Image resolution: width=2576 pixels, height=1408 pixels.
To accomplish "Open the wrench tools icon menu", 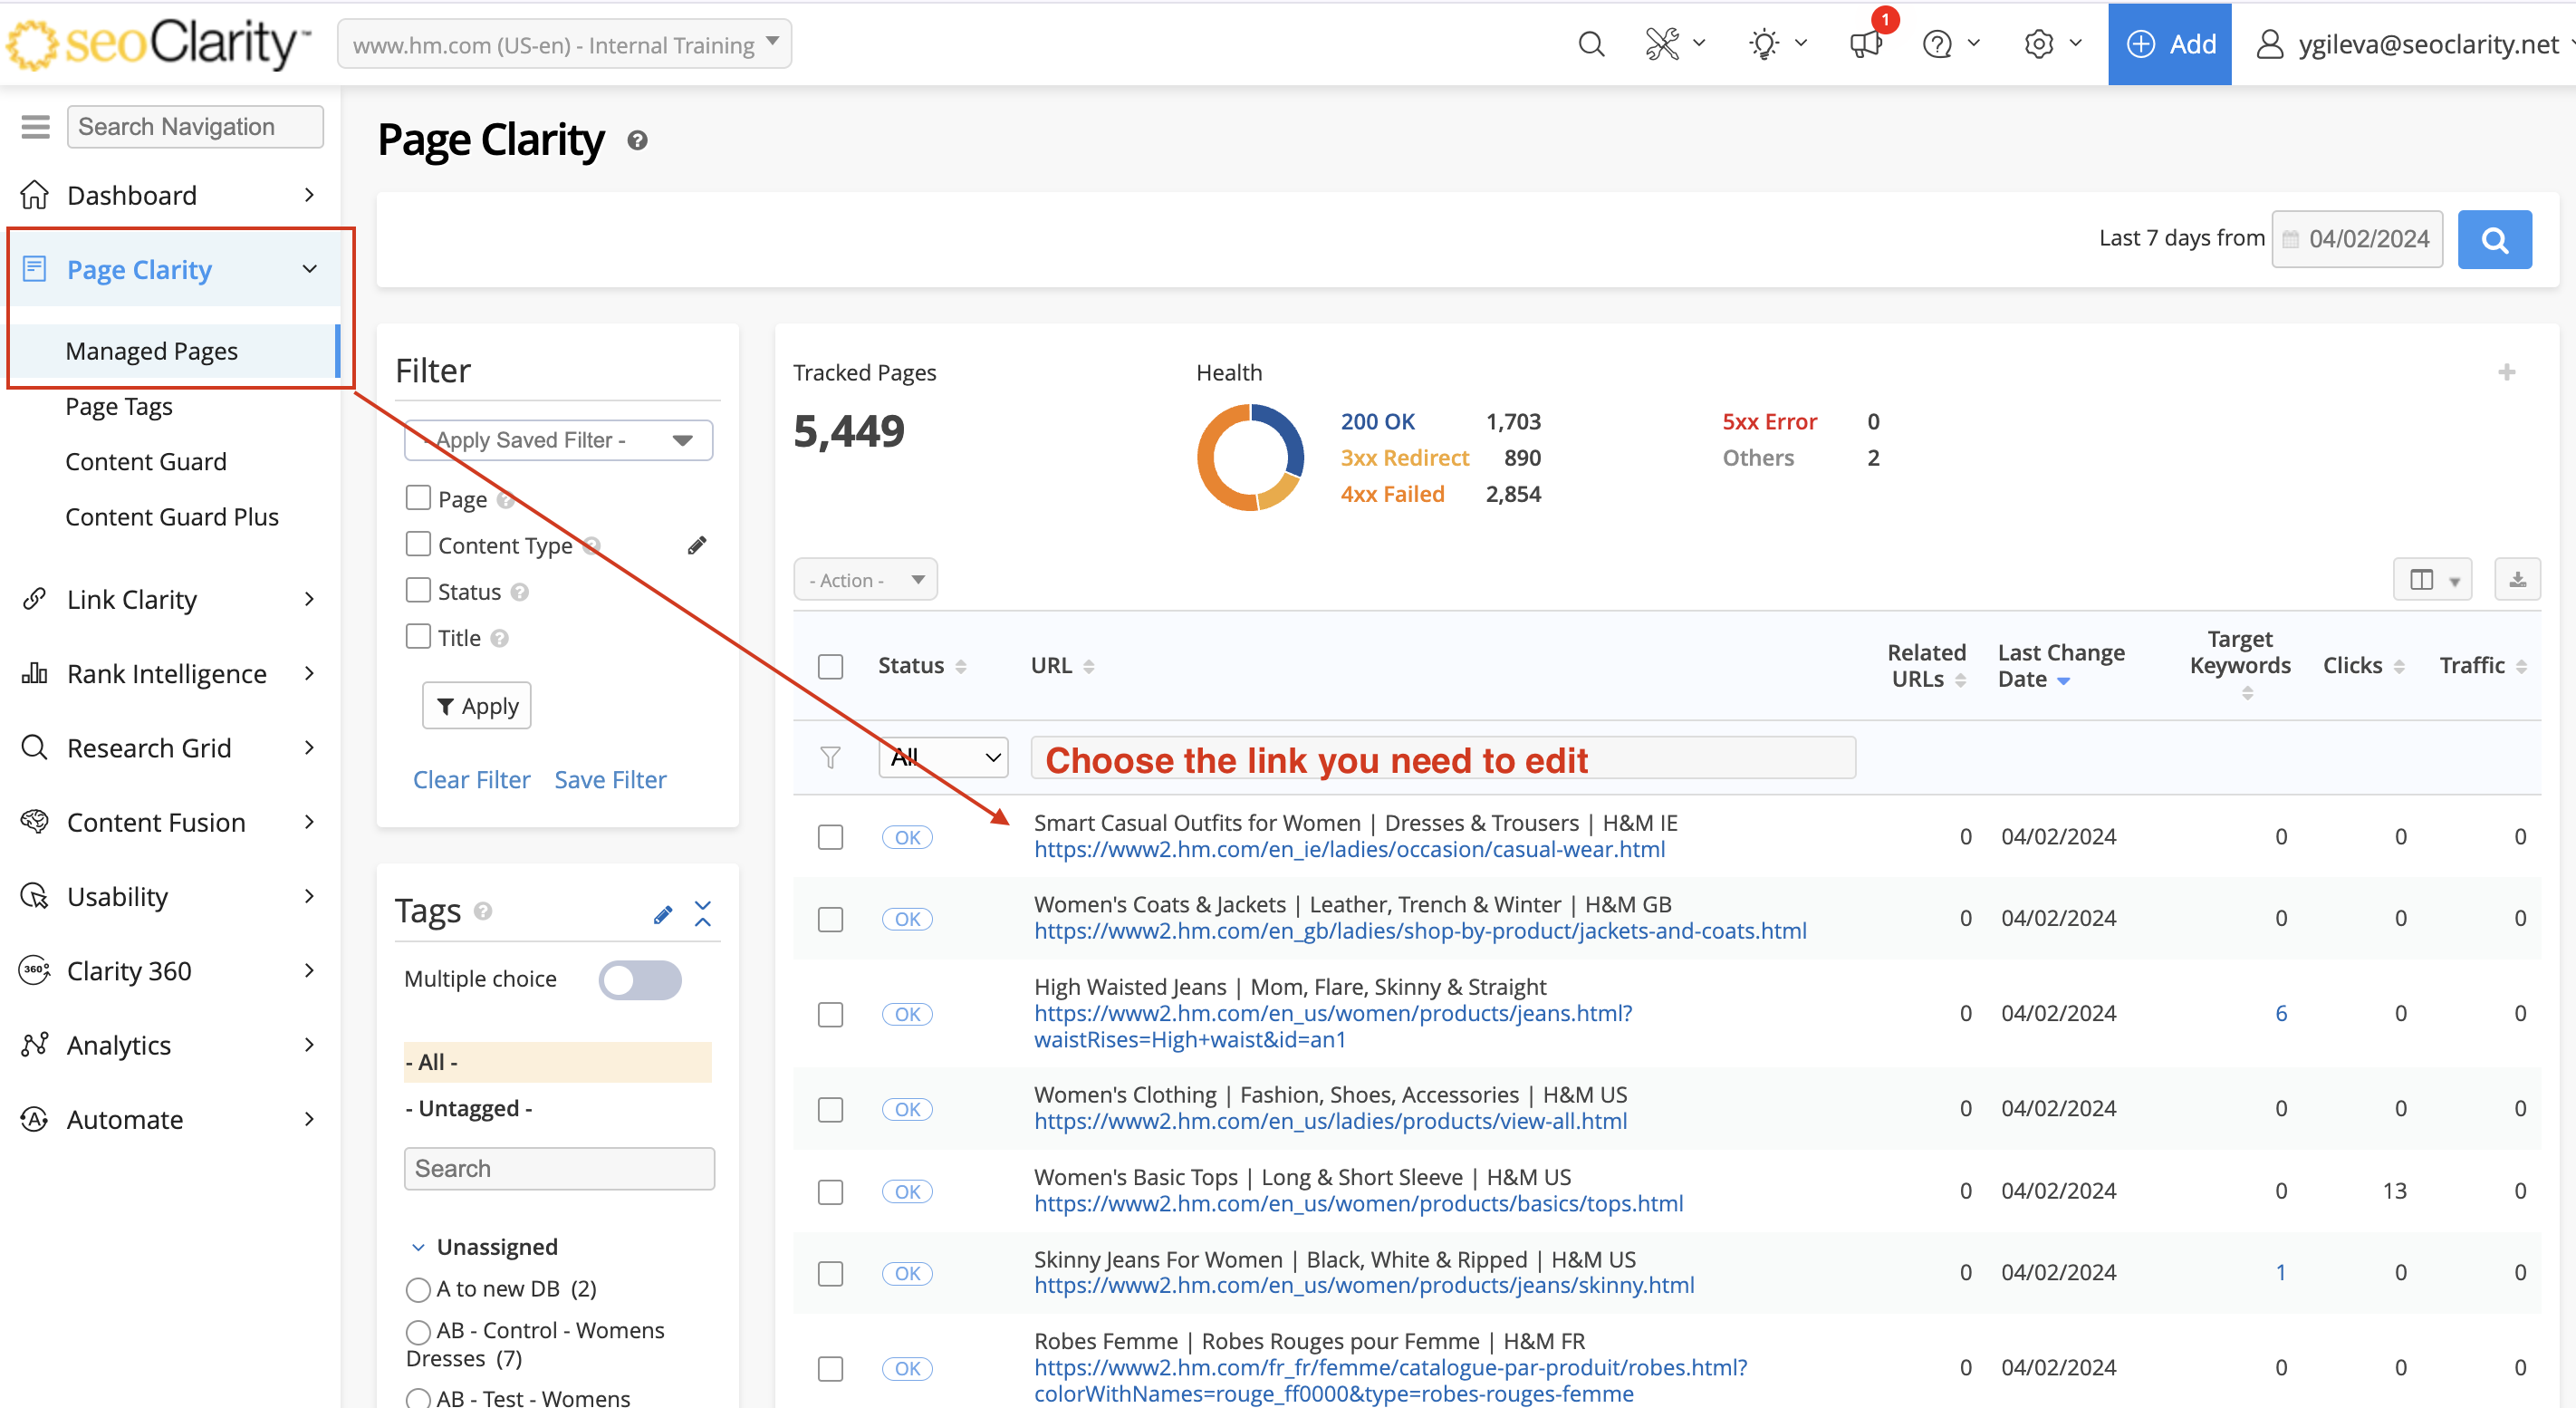I will 1663,44.
